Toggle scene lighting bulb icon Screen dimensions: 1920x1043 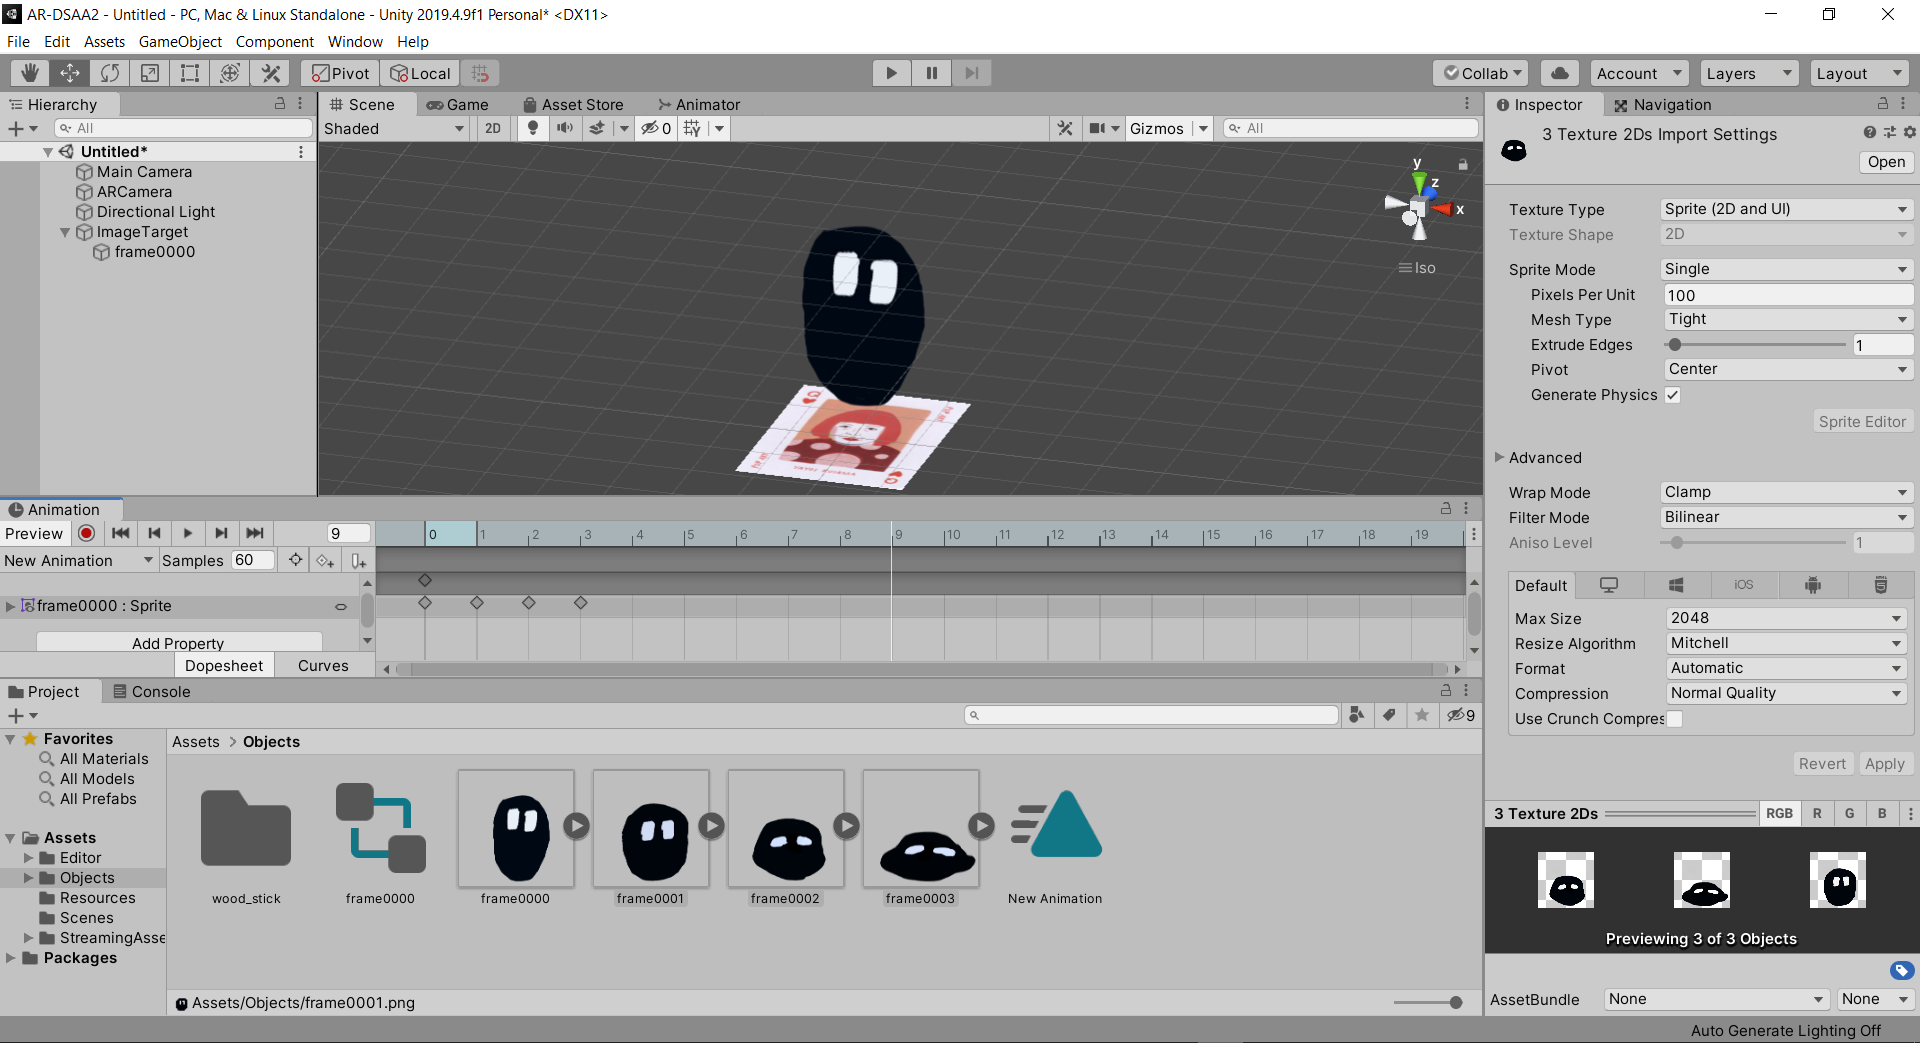point(533,128)
